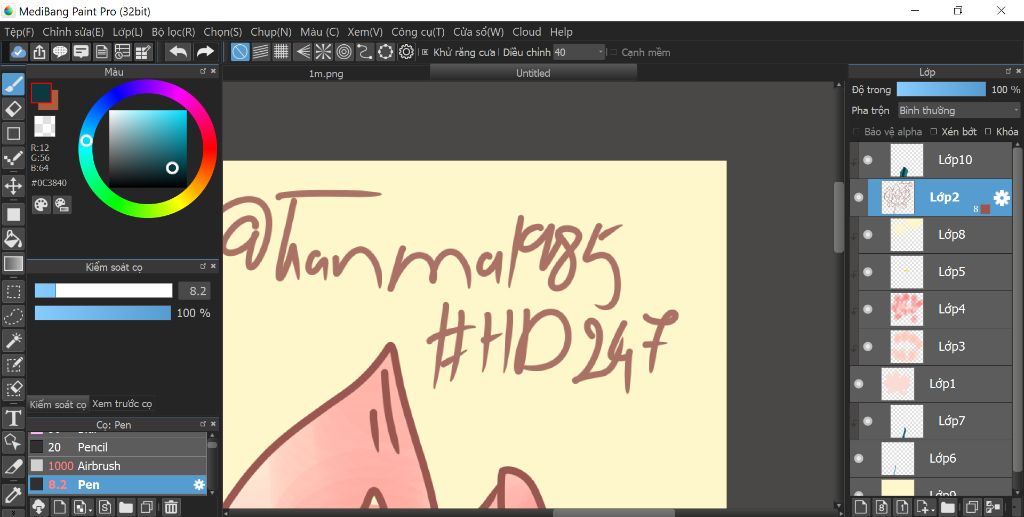
Task: Open Pha trộn blend mode dropdown
Action: click(959, 110)
